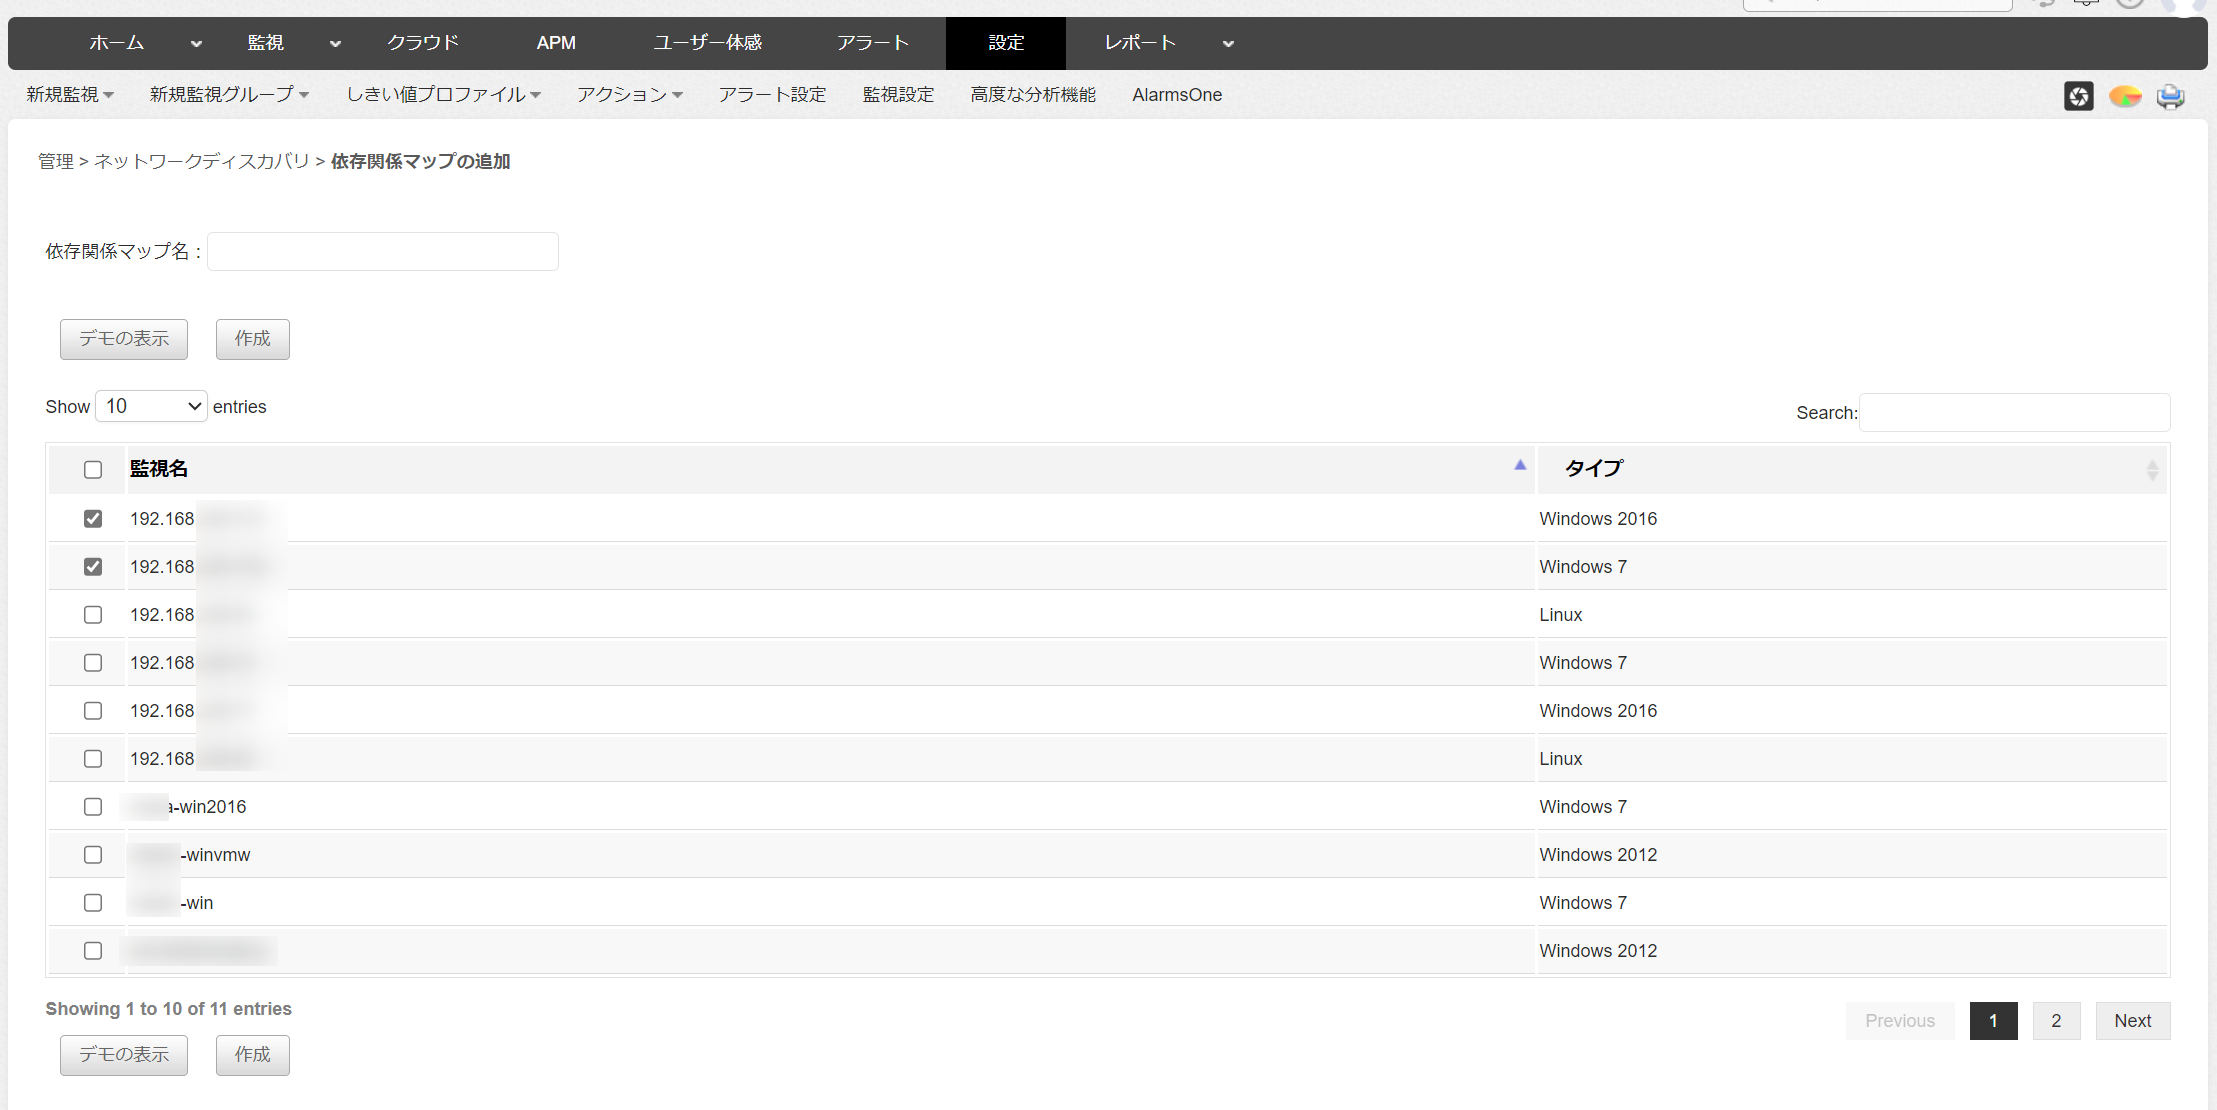Screen dimensions: 2217x1110
Task: Open the APM tab
Action: pos(556,43)
